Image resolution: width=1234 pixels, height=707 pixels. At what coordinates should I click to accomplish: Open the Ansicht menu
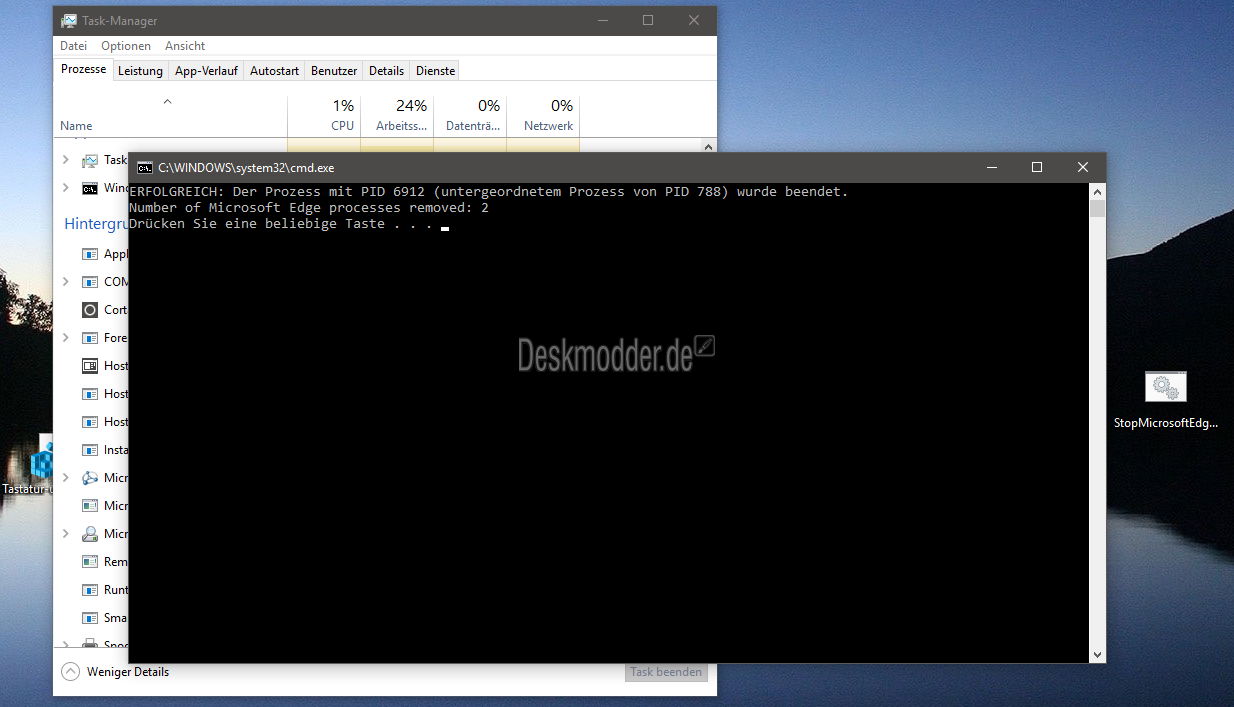point(185,46)
